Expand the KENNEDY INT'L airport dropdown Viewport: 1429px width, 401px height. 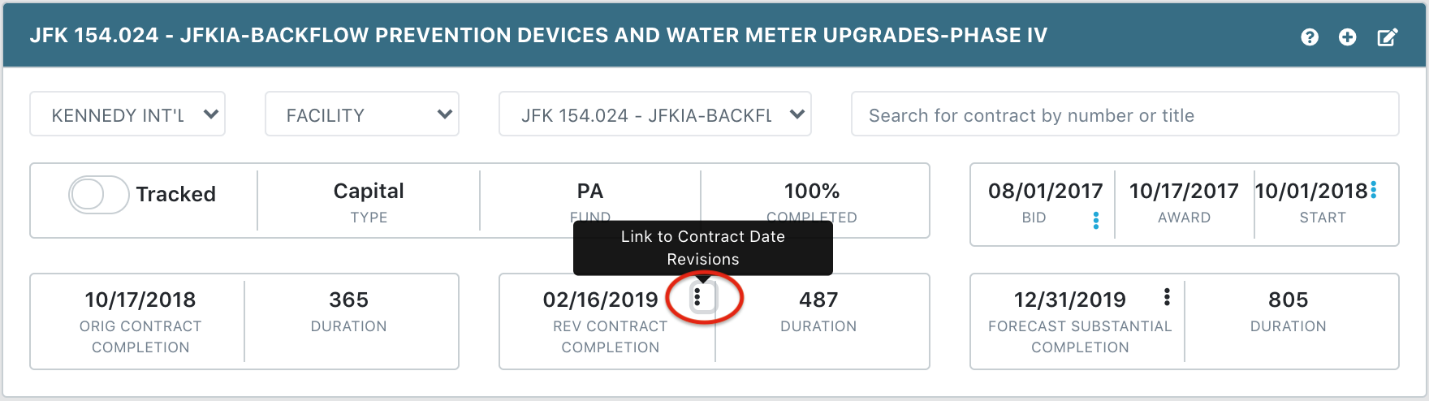pyautogui.click(x=128, y=115)
